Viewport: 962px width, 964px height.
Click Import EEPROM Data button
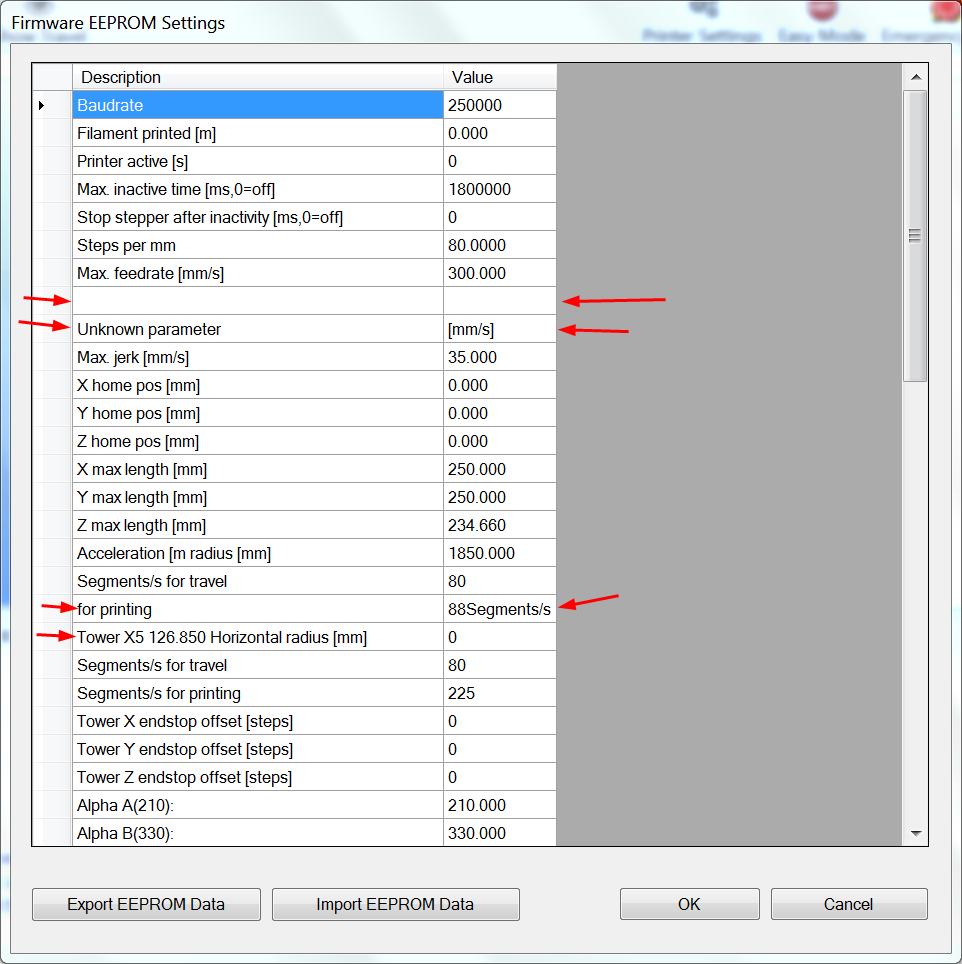(395, 904)
